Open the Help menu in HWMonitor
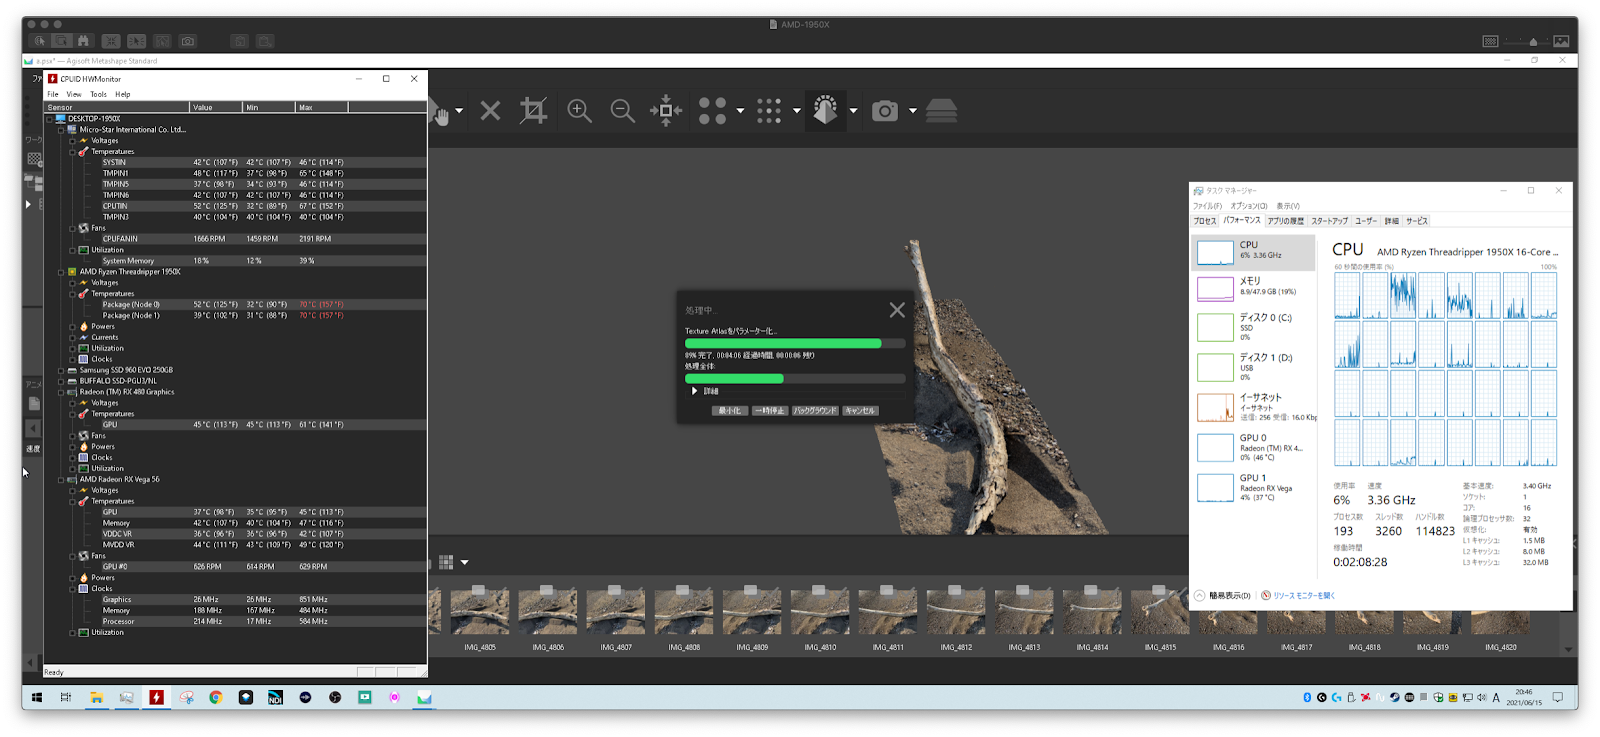The width and height of the screenshot is (1600, 737). pyautogui.click(x=123, y=94)
